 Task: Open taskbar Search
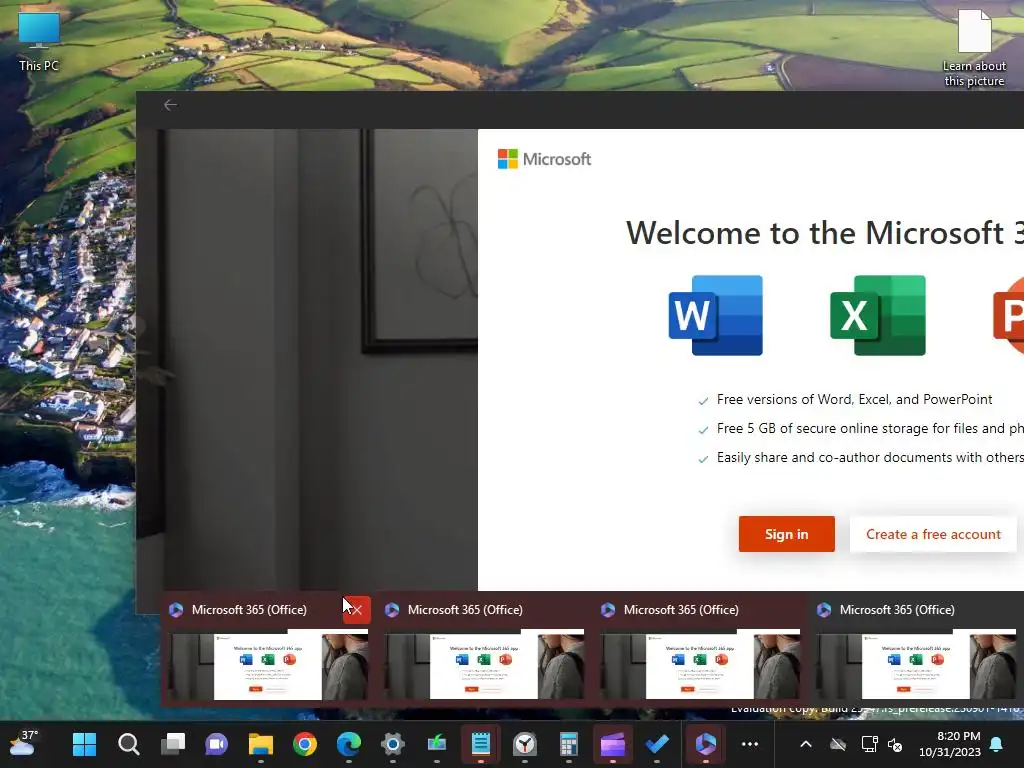(129, 744)
